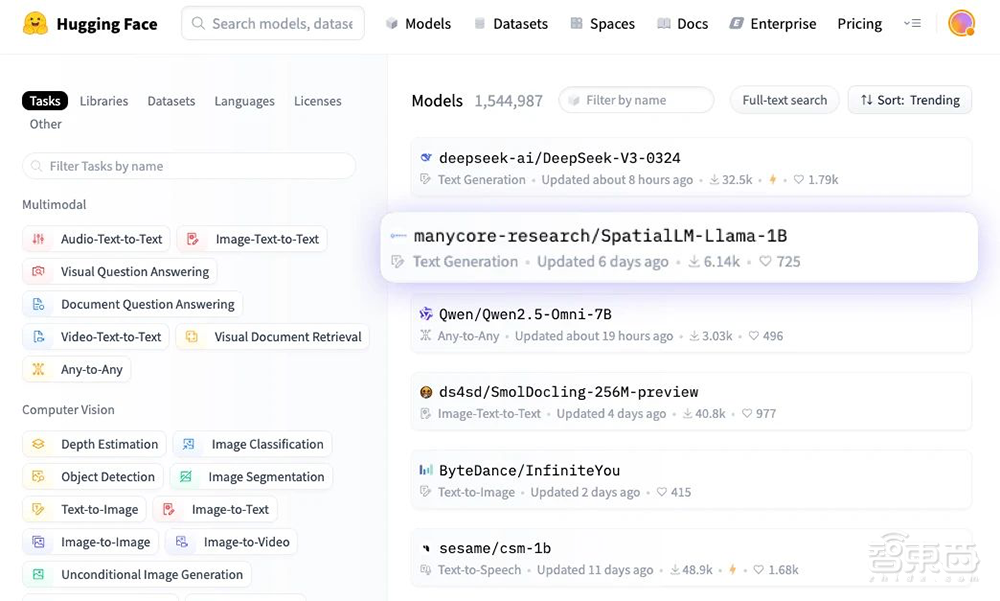Click the ByteDance organization logo icon
1000x601 pixels.
click(426, 470)
